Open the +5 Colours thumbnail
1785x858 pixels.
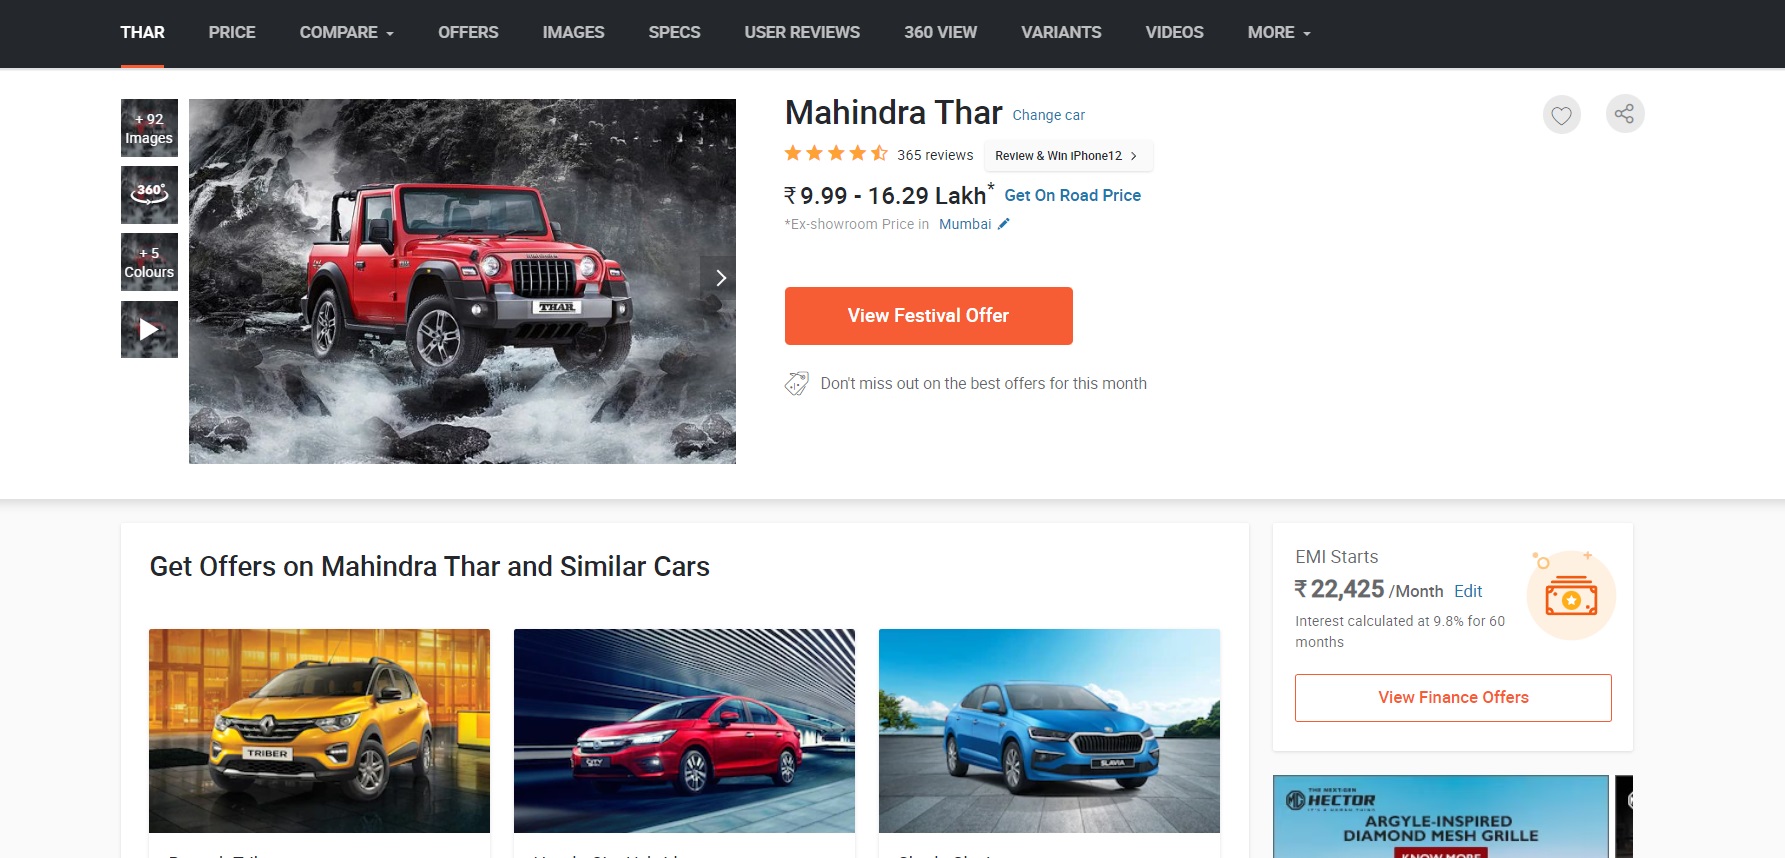[149, 262]
